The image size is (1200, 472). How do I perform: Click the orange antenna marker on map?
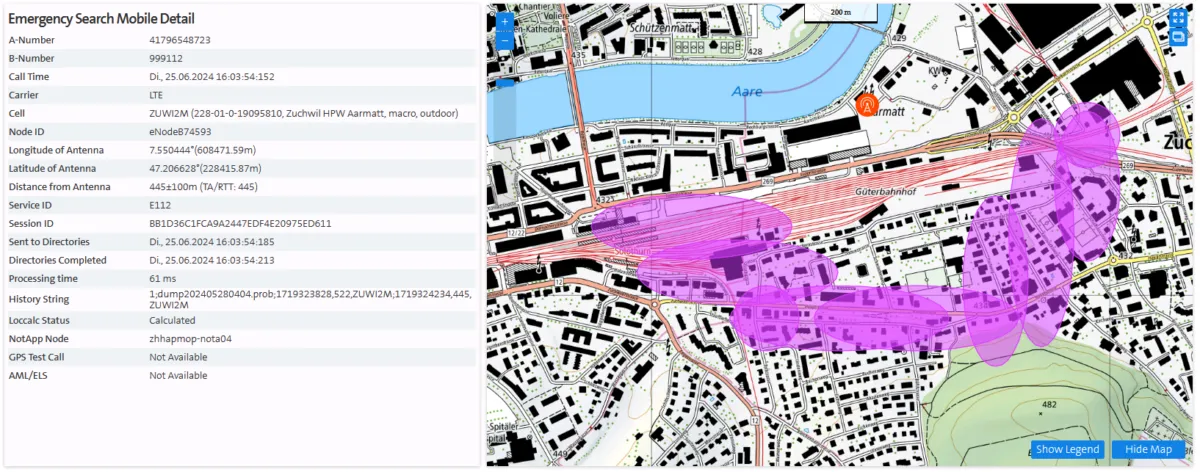tap(867, 103)
